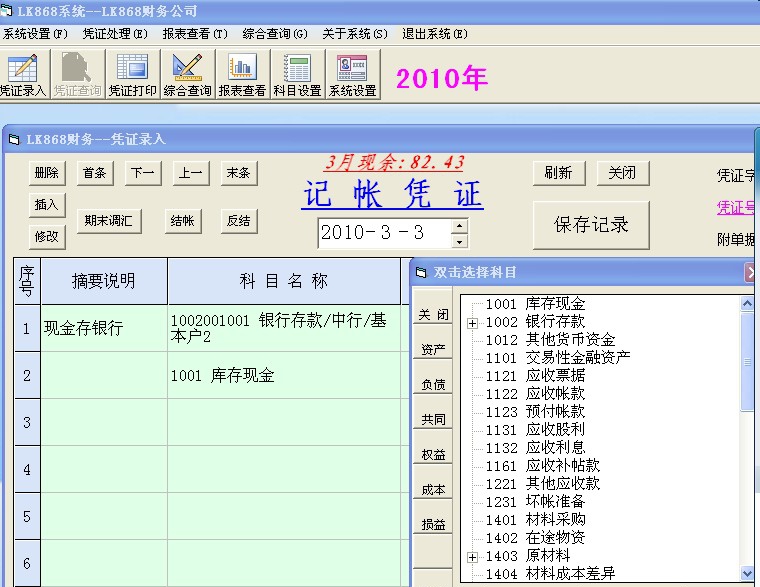Open the 系统设置 toolbar icon
Screen dimensions: 760x587
coord(352,75)
